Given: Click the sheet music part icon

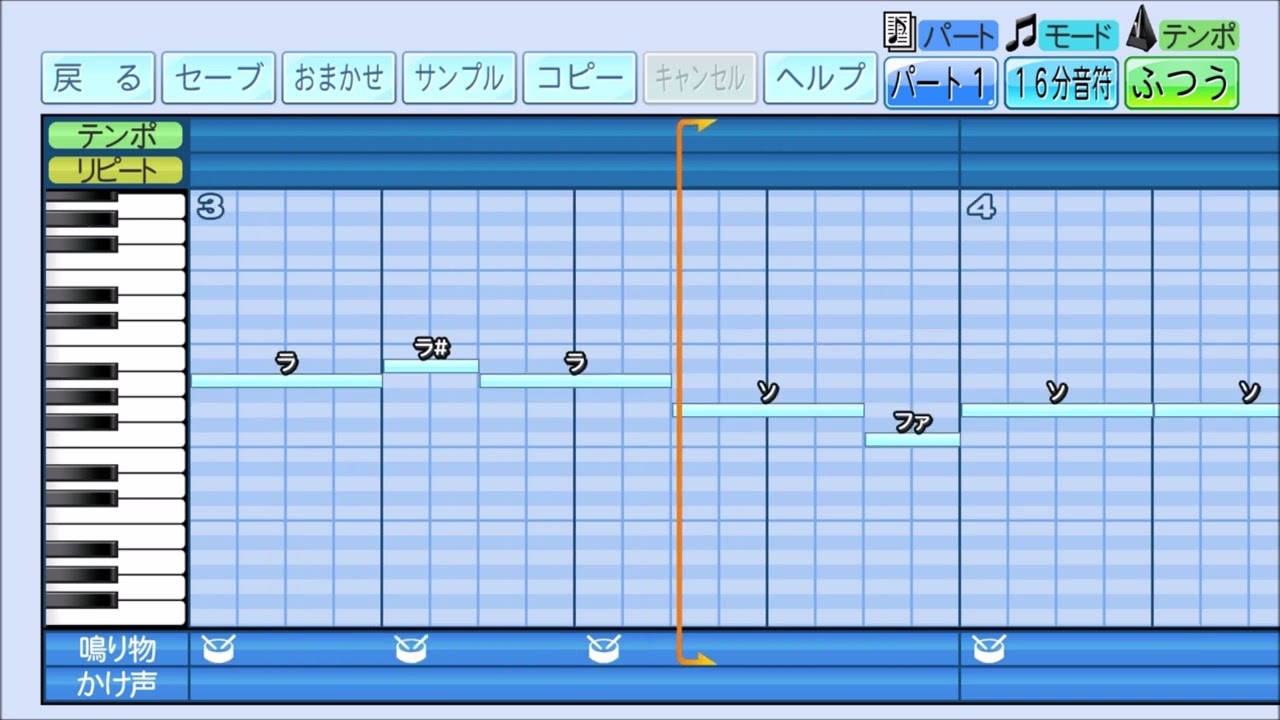Looking at the screenshot, I should [900, 33].
